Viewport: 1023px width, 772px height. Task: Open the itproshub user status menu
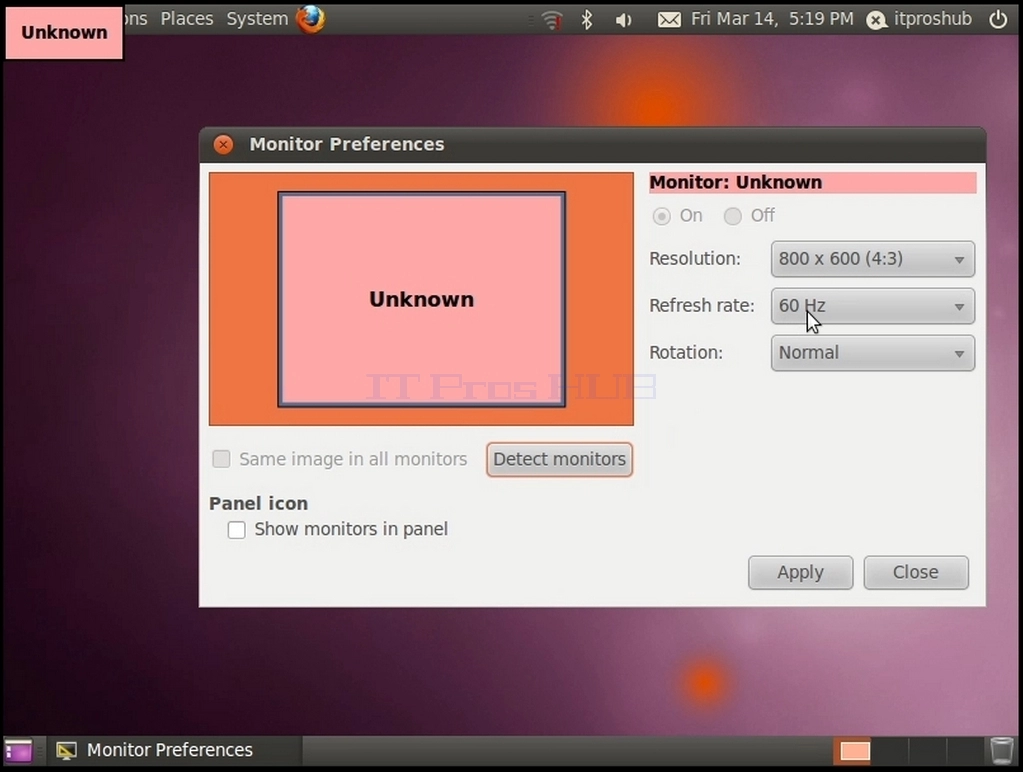tap(919, 20)
